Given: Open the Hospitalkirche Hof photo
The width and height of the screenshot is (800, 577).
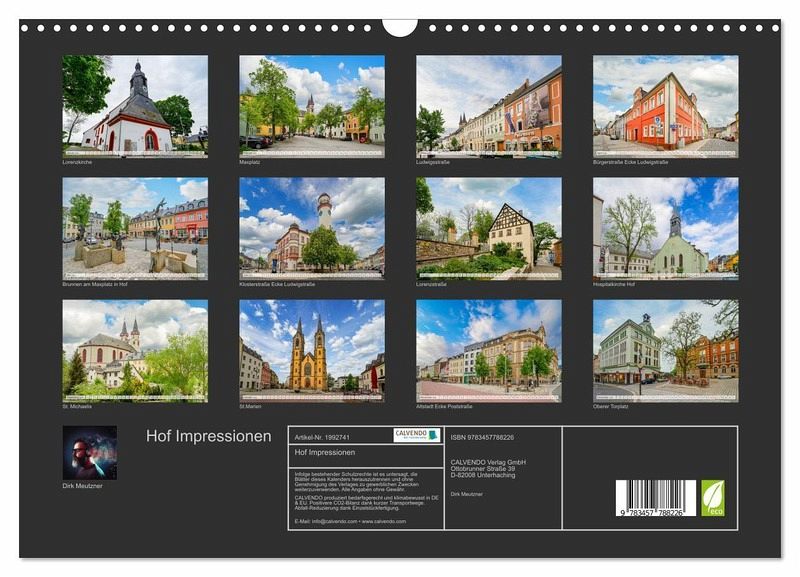Looking at the screenshot, I should [665, 229].
